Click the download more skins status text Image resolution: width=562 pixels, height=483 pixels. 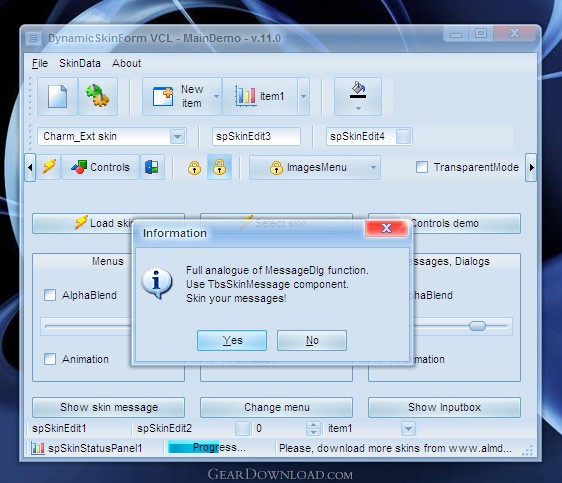coord(395,448)
